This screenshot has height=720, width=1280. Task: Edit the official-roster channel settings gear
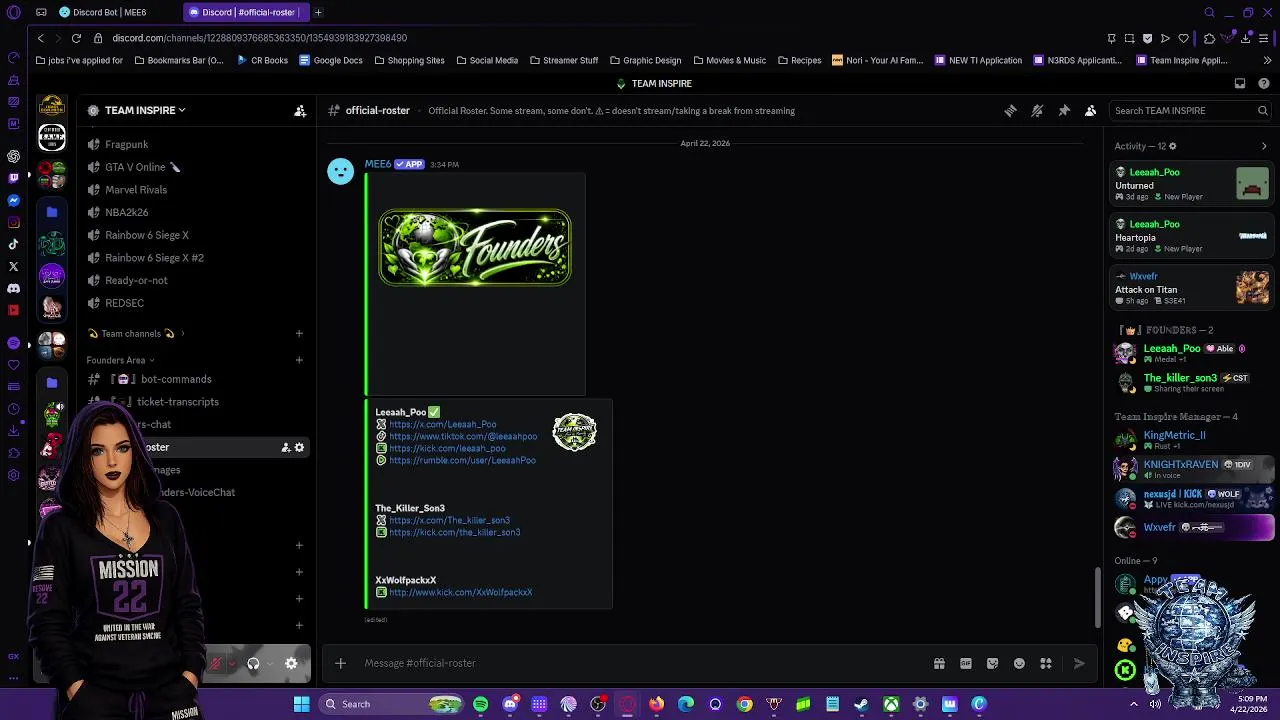tap(299, 448)
